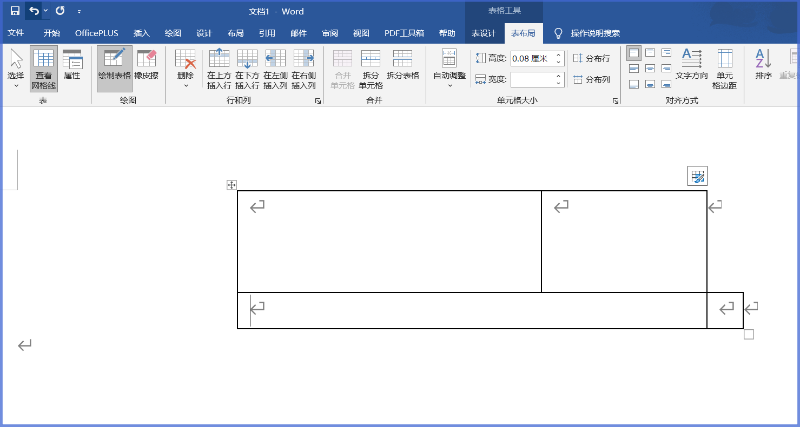This screenshot has height=427, width=800.
Task: Click 分布行 to distribute rows
Action: pos(591,58)
